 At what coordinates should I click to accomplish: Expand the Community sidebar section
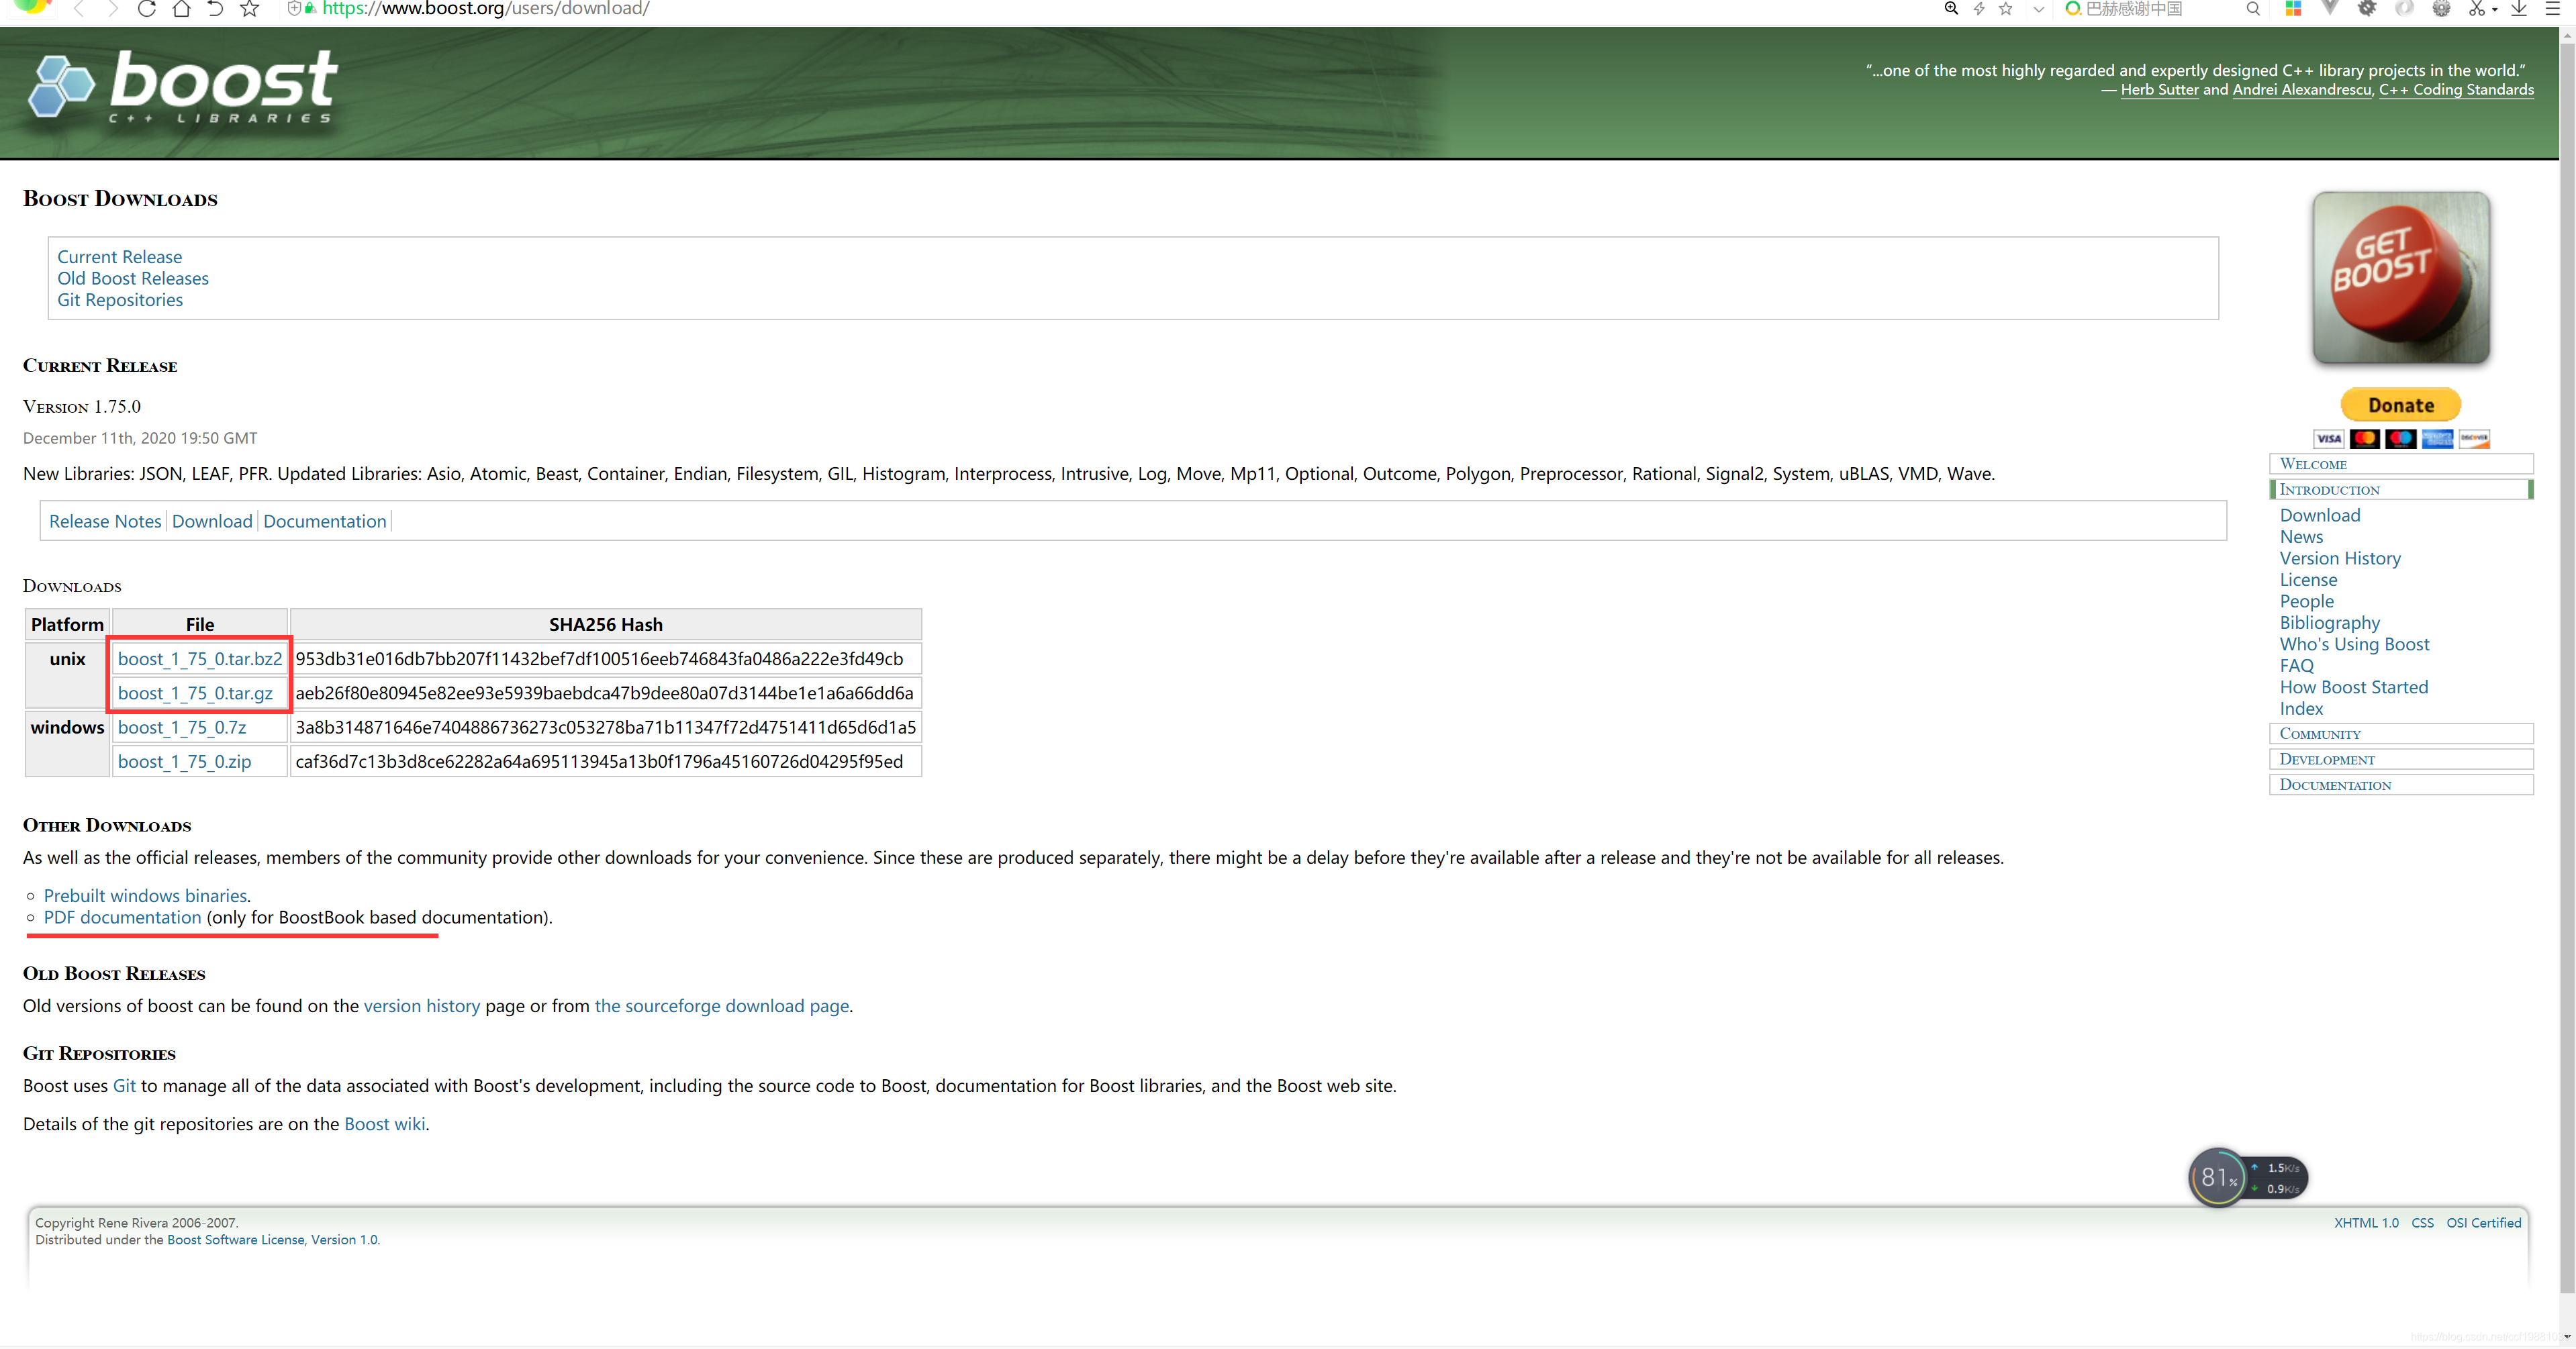tap(2321, 733)
